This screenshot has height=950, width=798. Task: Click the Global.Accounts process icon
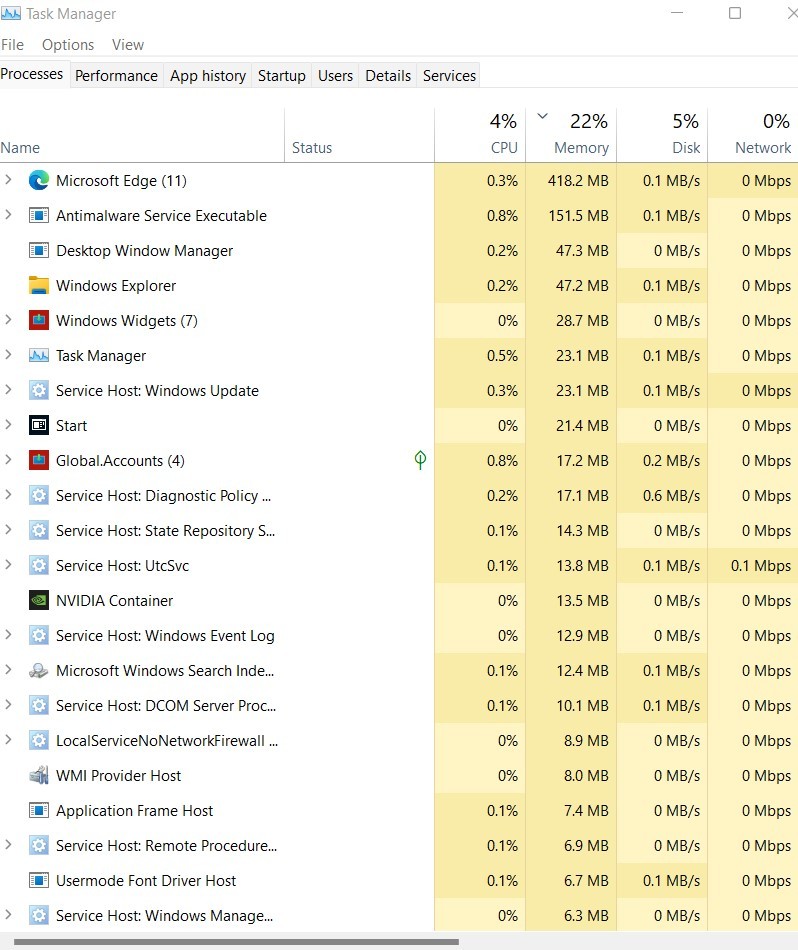39,460
